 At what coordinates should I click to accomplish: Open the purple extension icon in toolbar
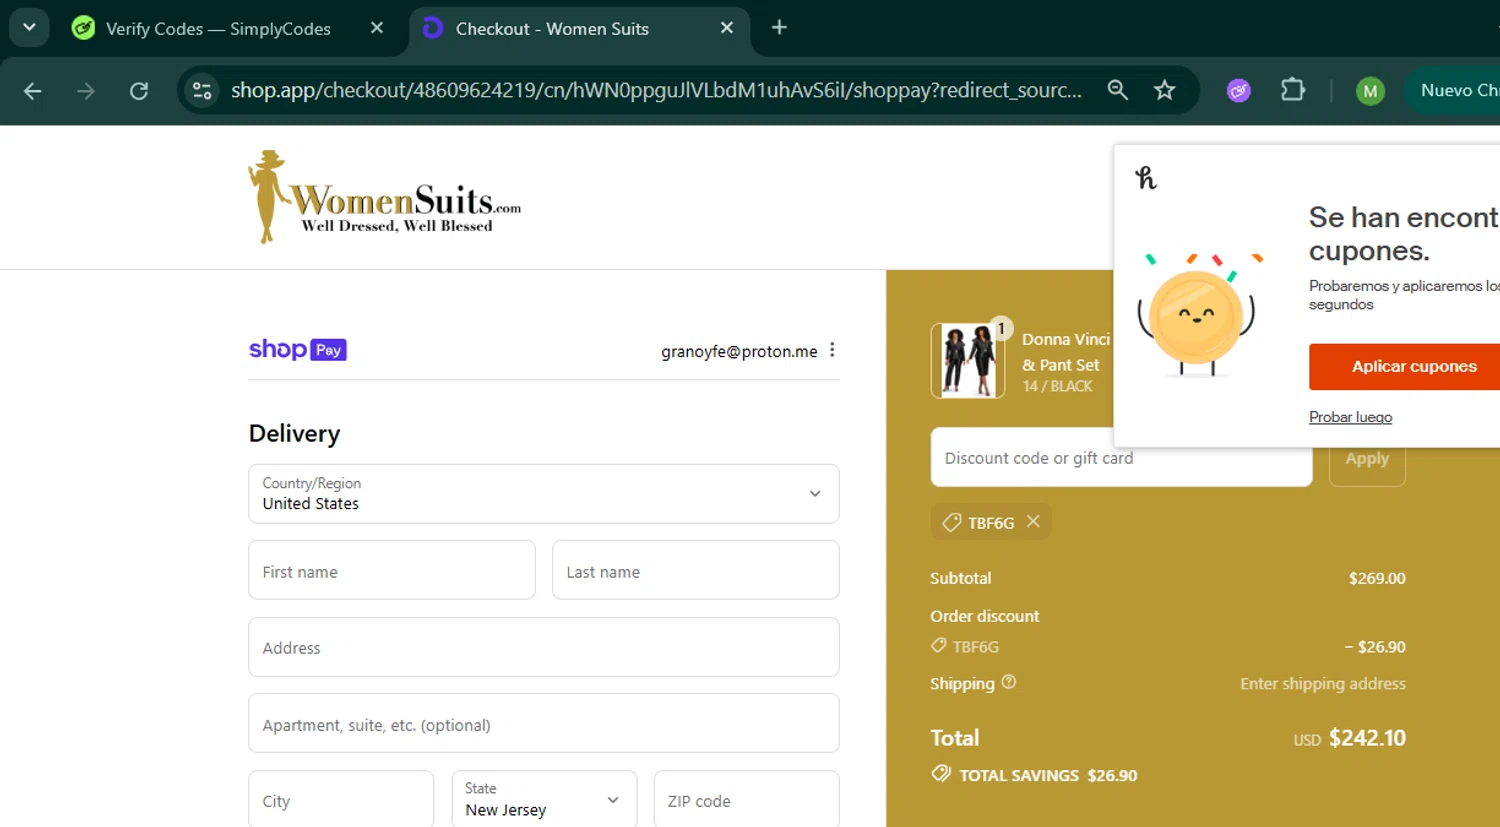[x=1239, y=91]
